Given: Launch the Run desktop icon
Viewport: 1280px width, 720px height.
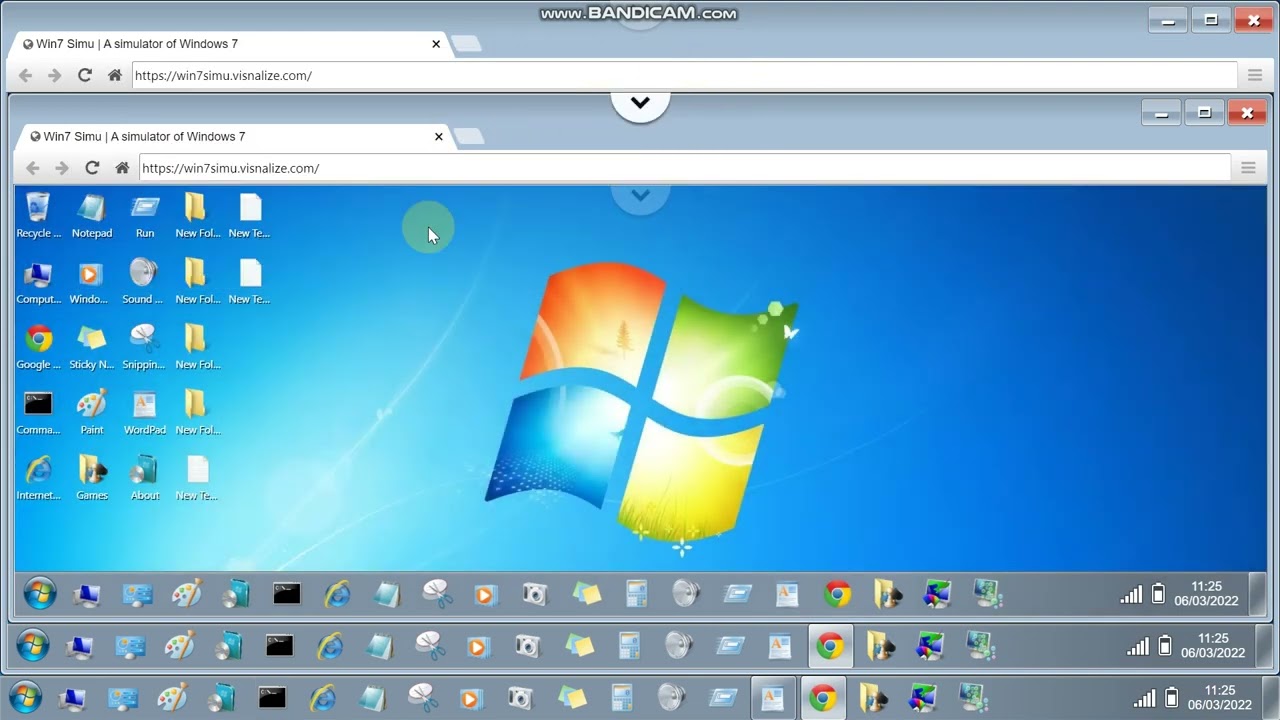Looking at the screenshot, I should click(x=145, y=216).
